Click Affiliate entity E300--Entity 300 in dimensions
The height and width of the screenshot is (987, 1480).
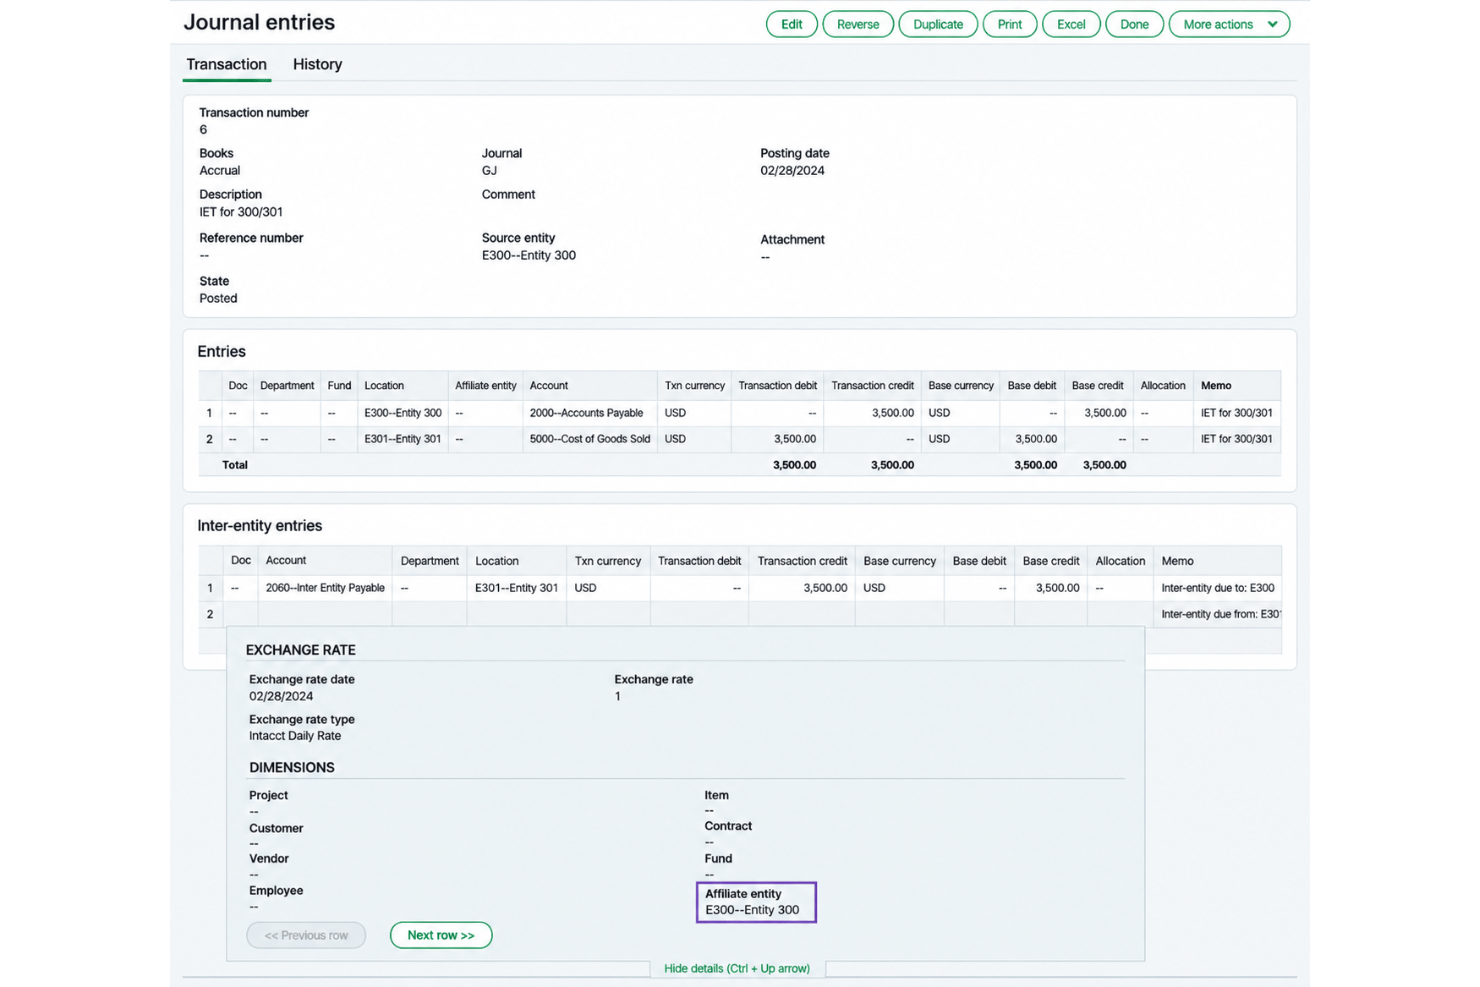click(752, 910)
